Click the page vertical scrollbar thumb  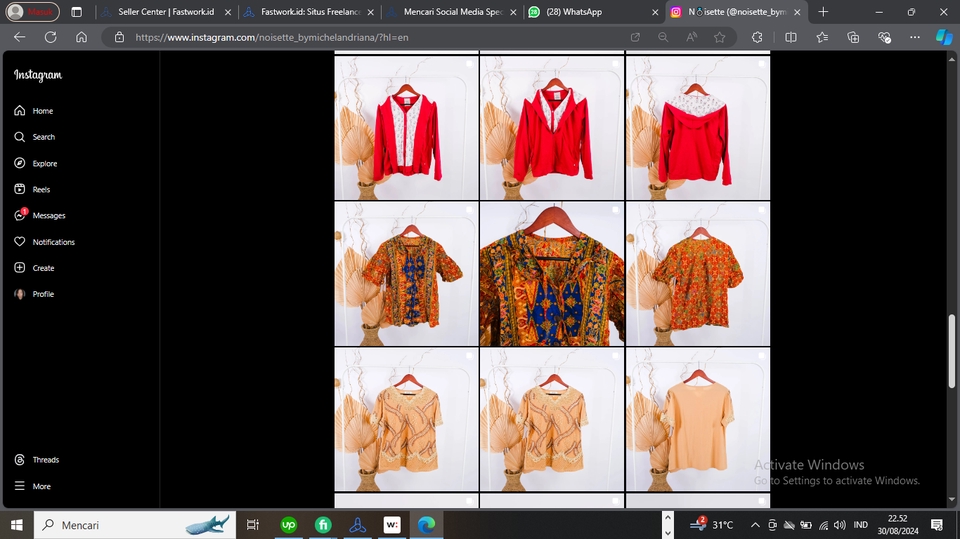click(951, 351)
